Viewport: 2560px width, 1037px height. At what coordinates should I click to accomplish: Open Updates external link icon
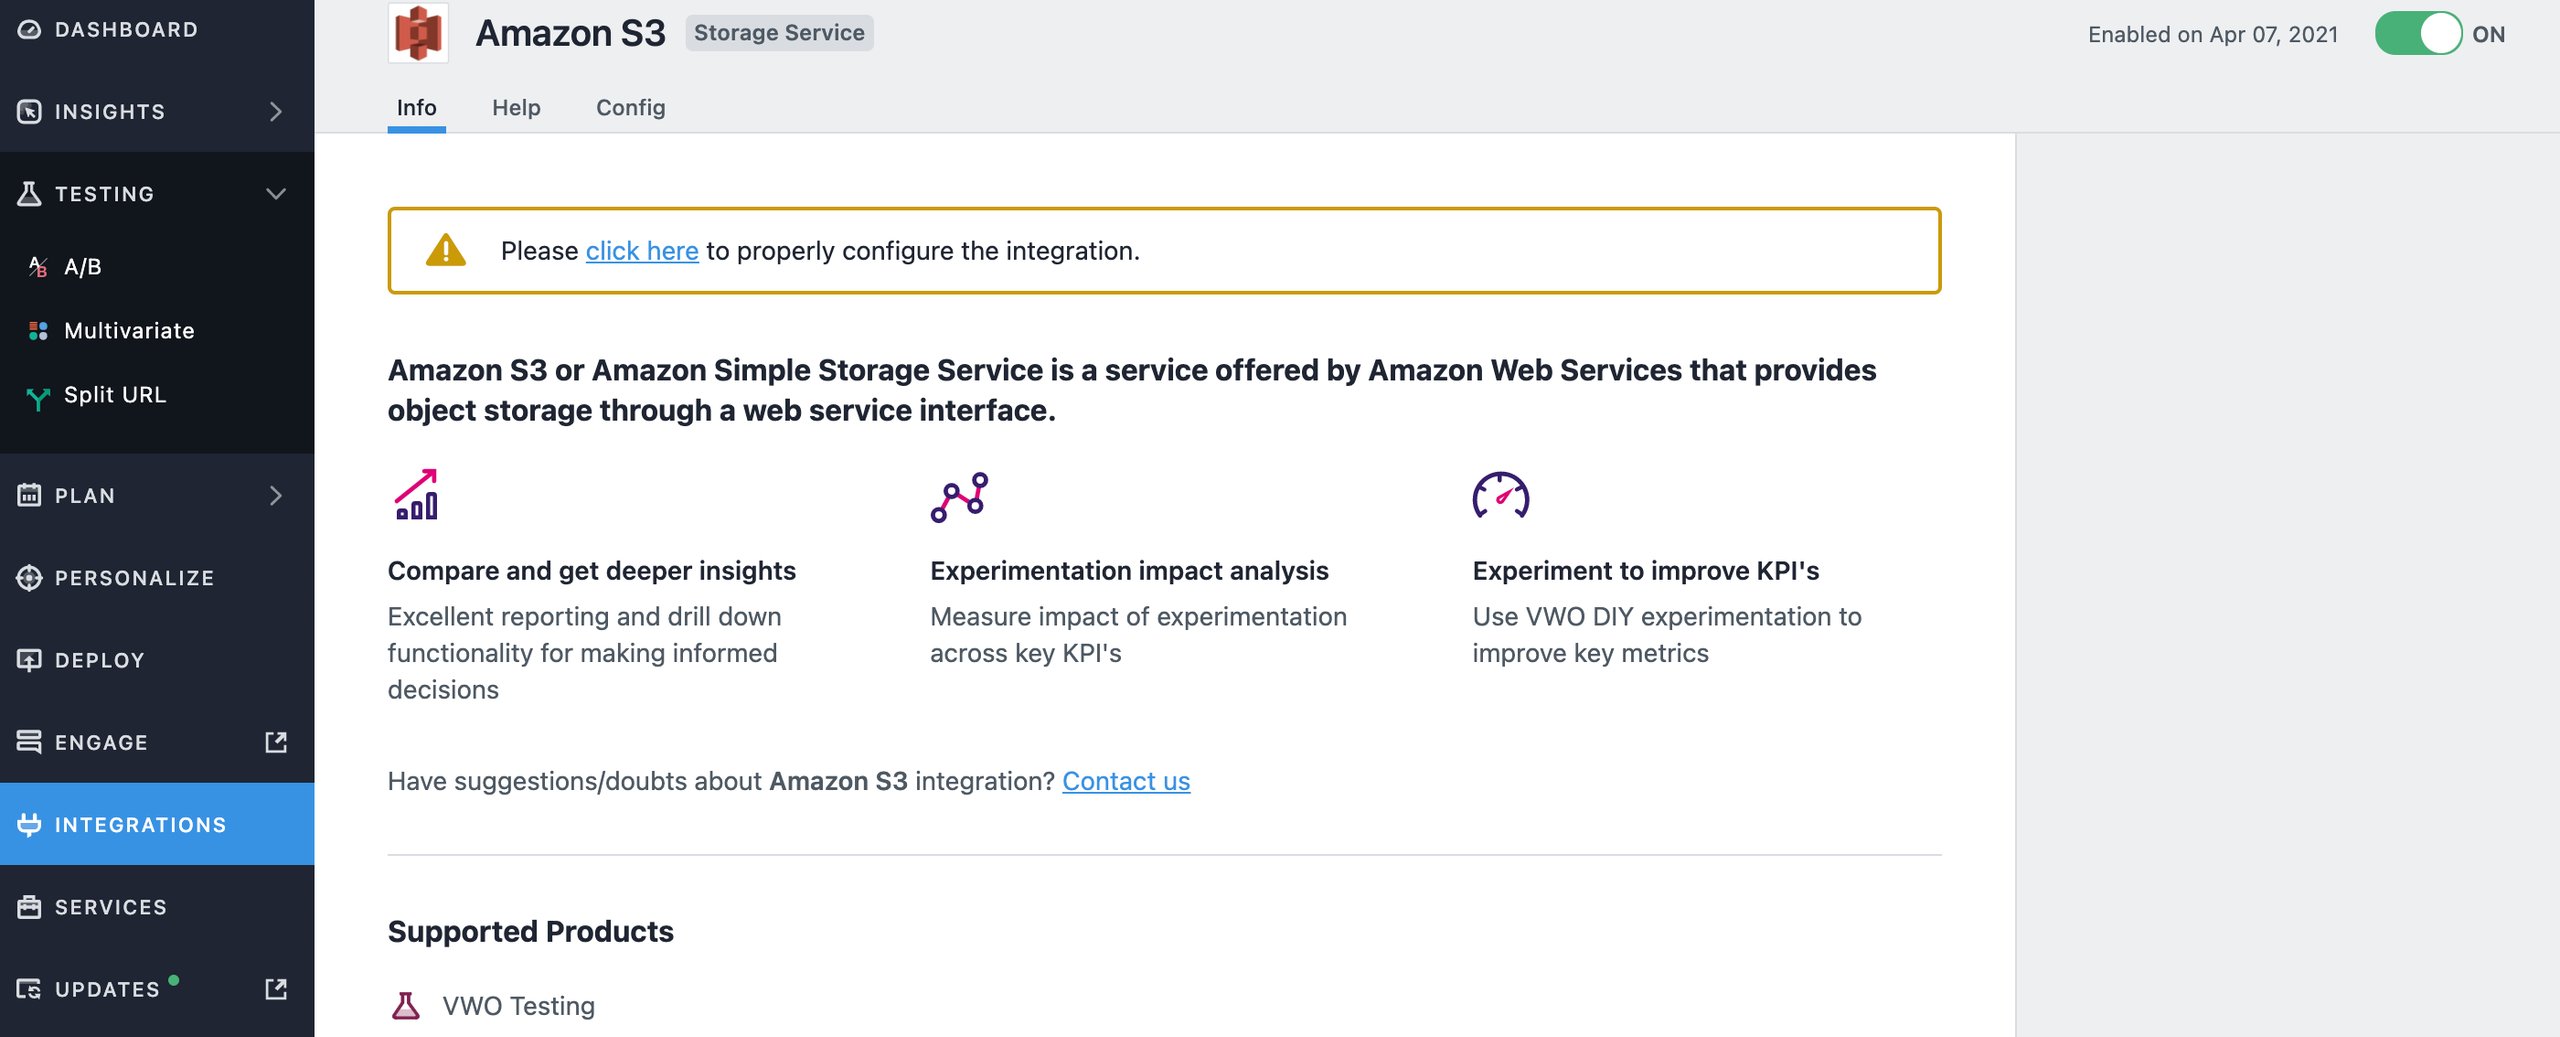point(276,989)
